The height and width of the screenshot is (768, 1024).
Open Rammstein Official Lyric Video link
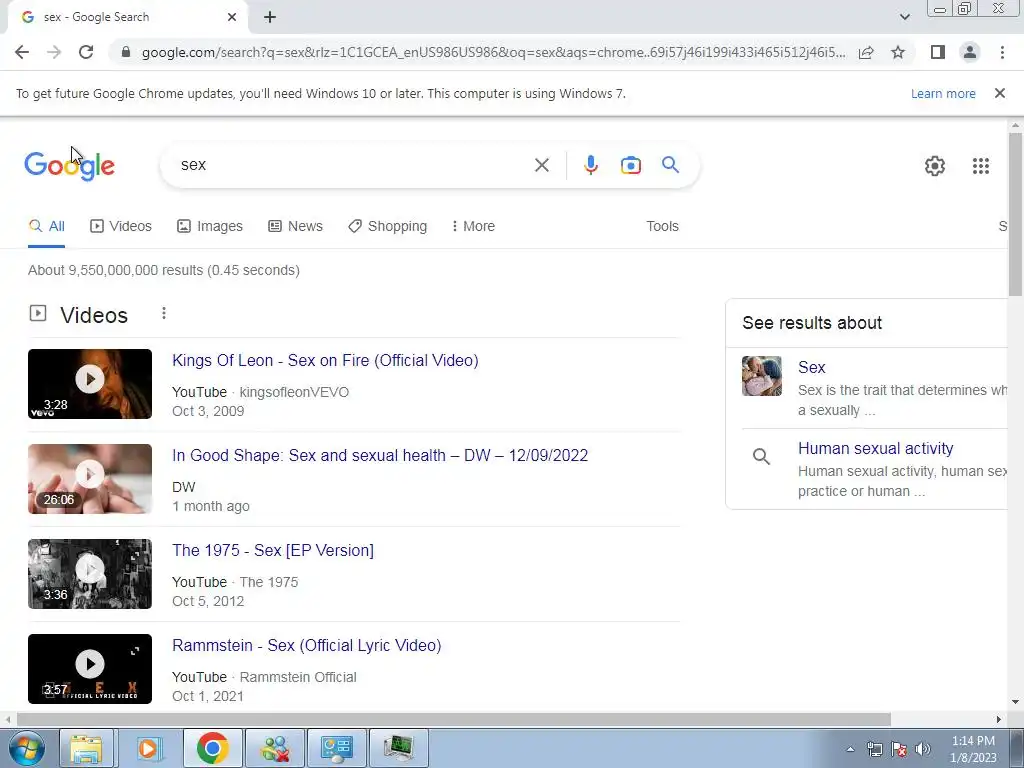(306, 645)
